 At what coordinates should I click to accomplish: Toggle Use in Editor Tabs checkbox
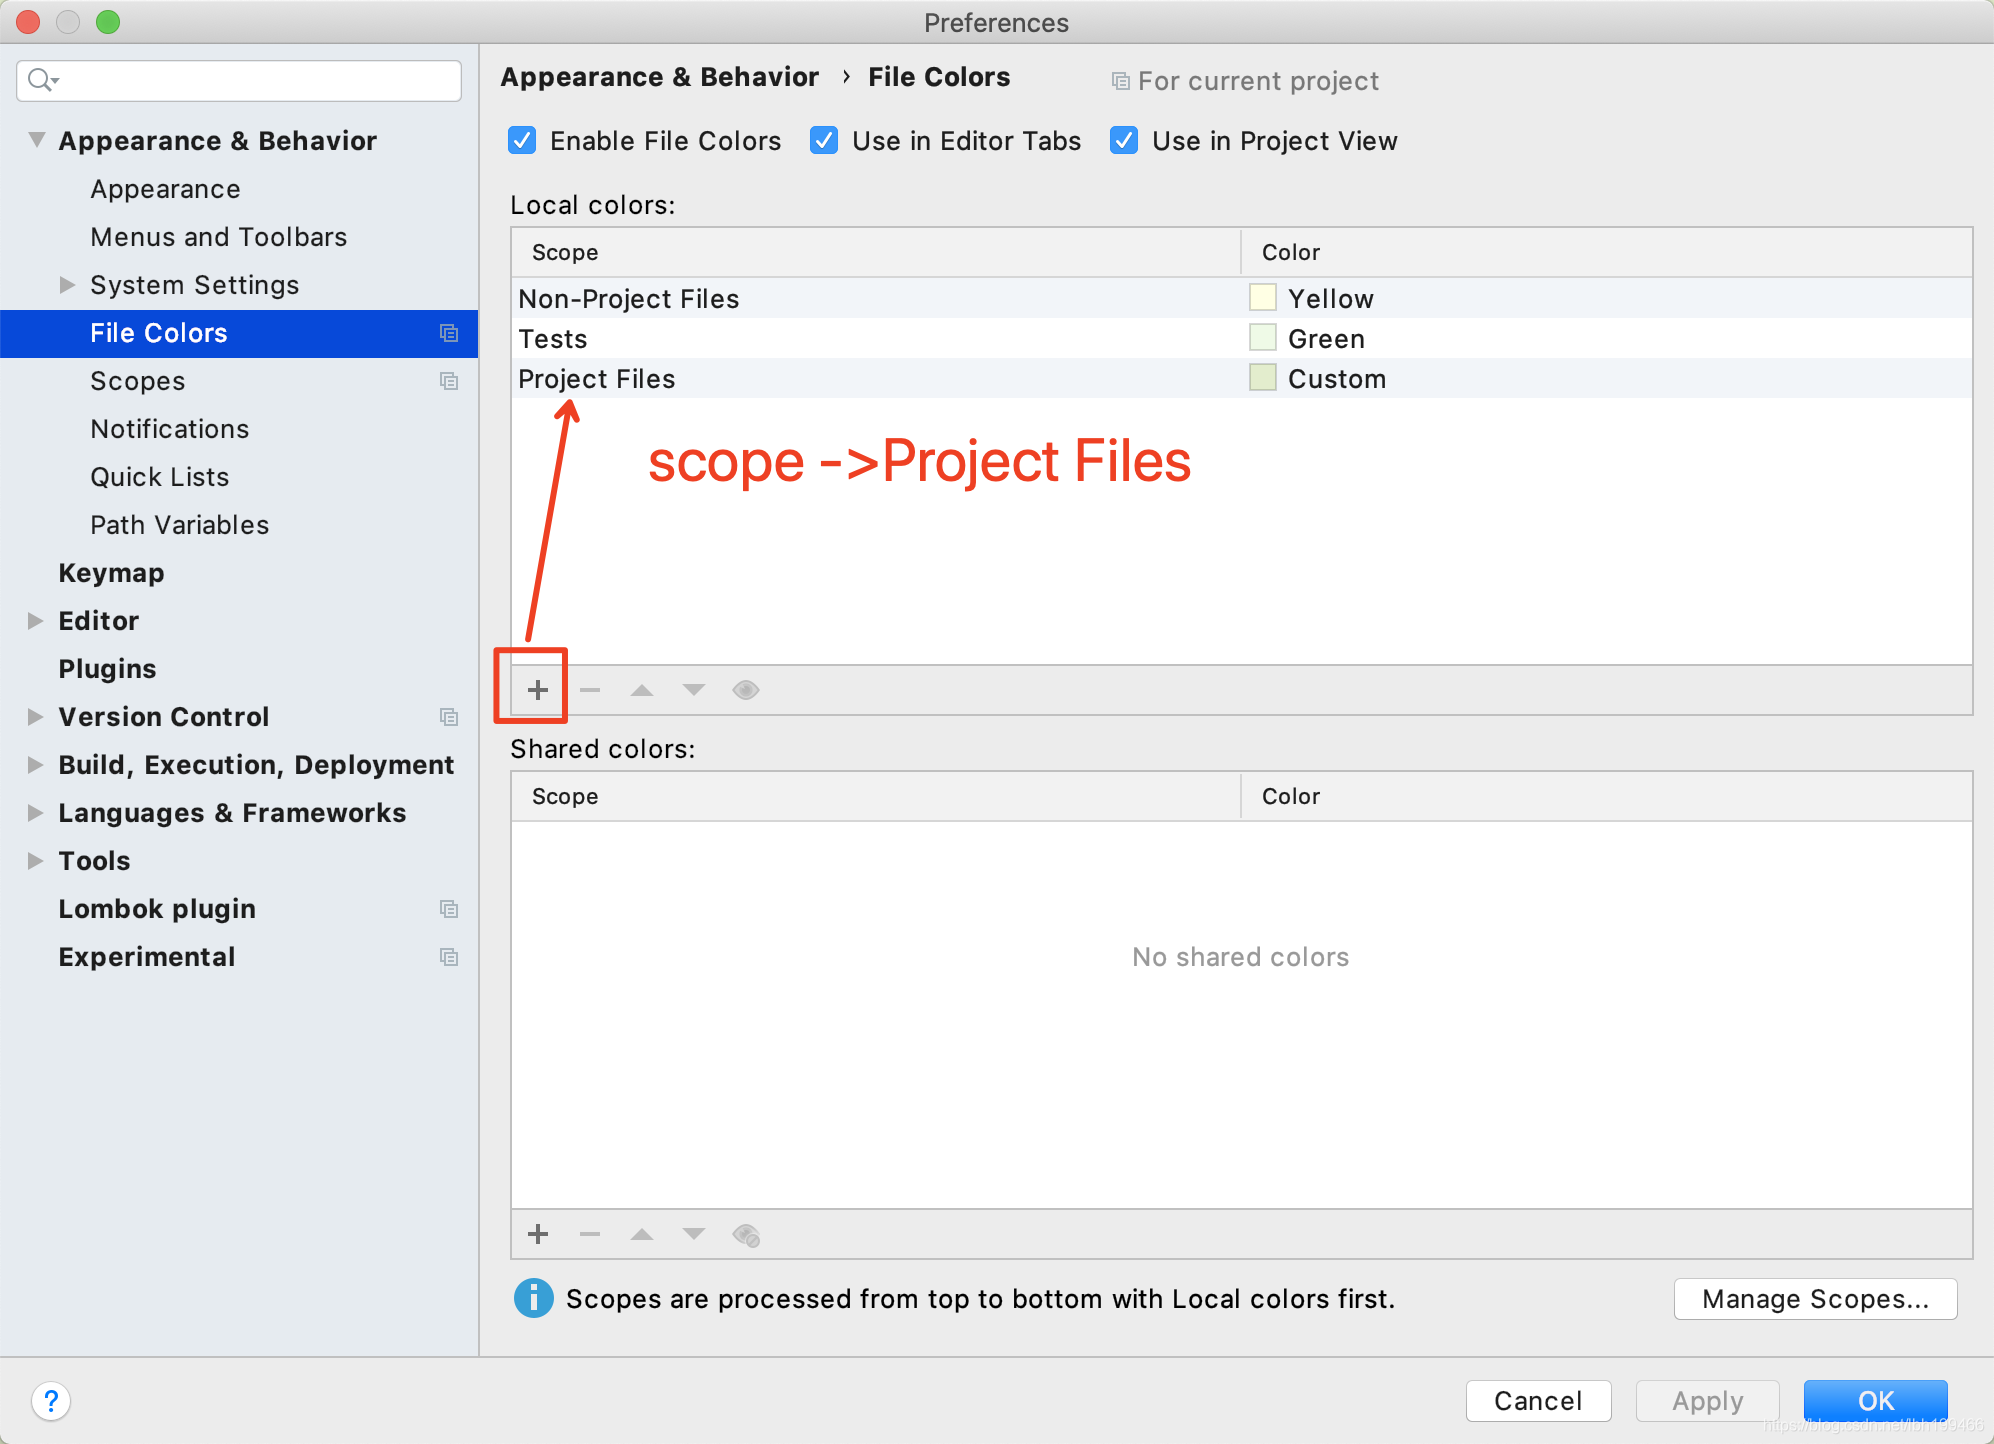coord(822,142)
